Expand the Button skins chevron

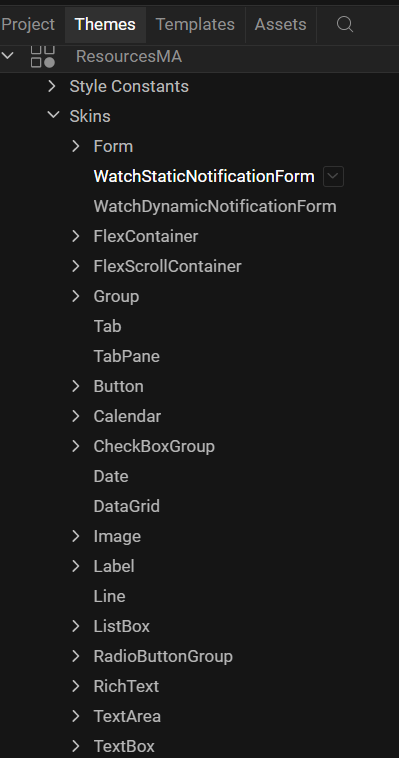(x=75, y=386)
